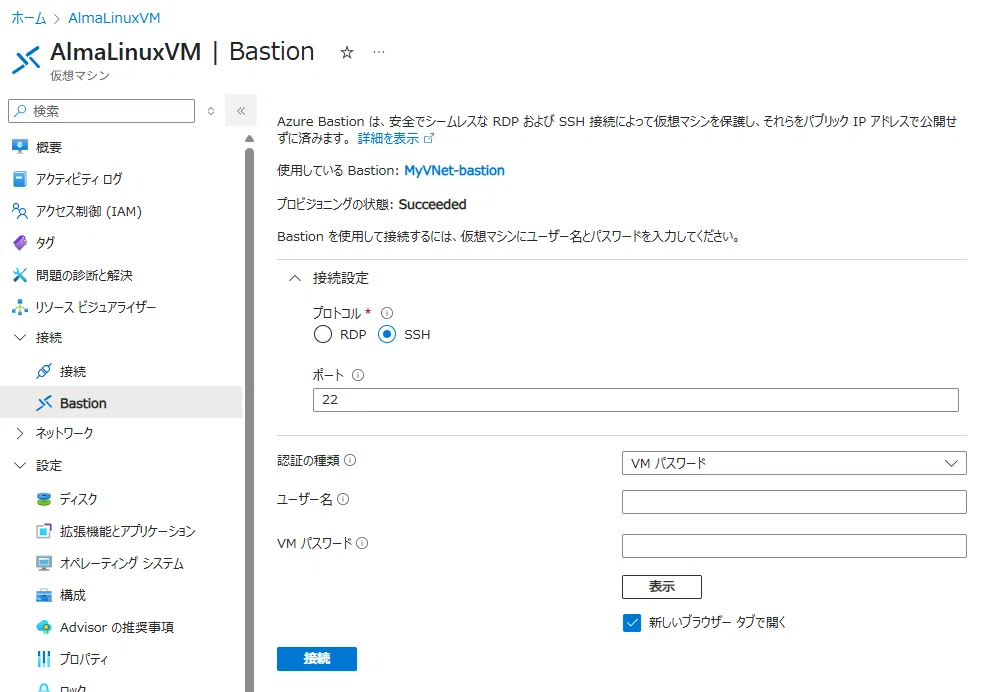Click the オペレーティング システム icon
1004x692 pixels.
[44, 563]
